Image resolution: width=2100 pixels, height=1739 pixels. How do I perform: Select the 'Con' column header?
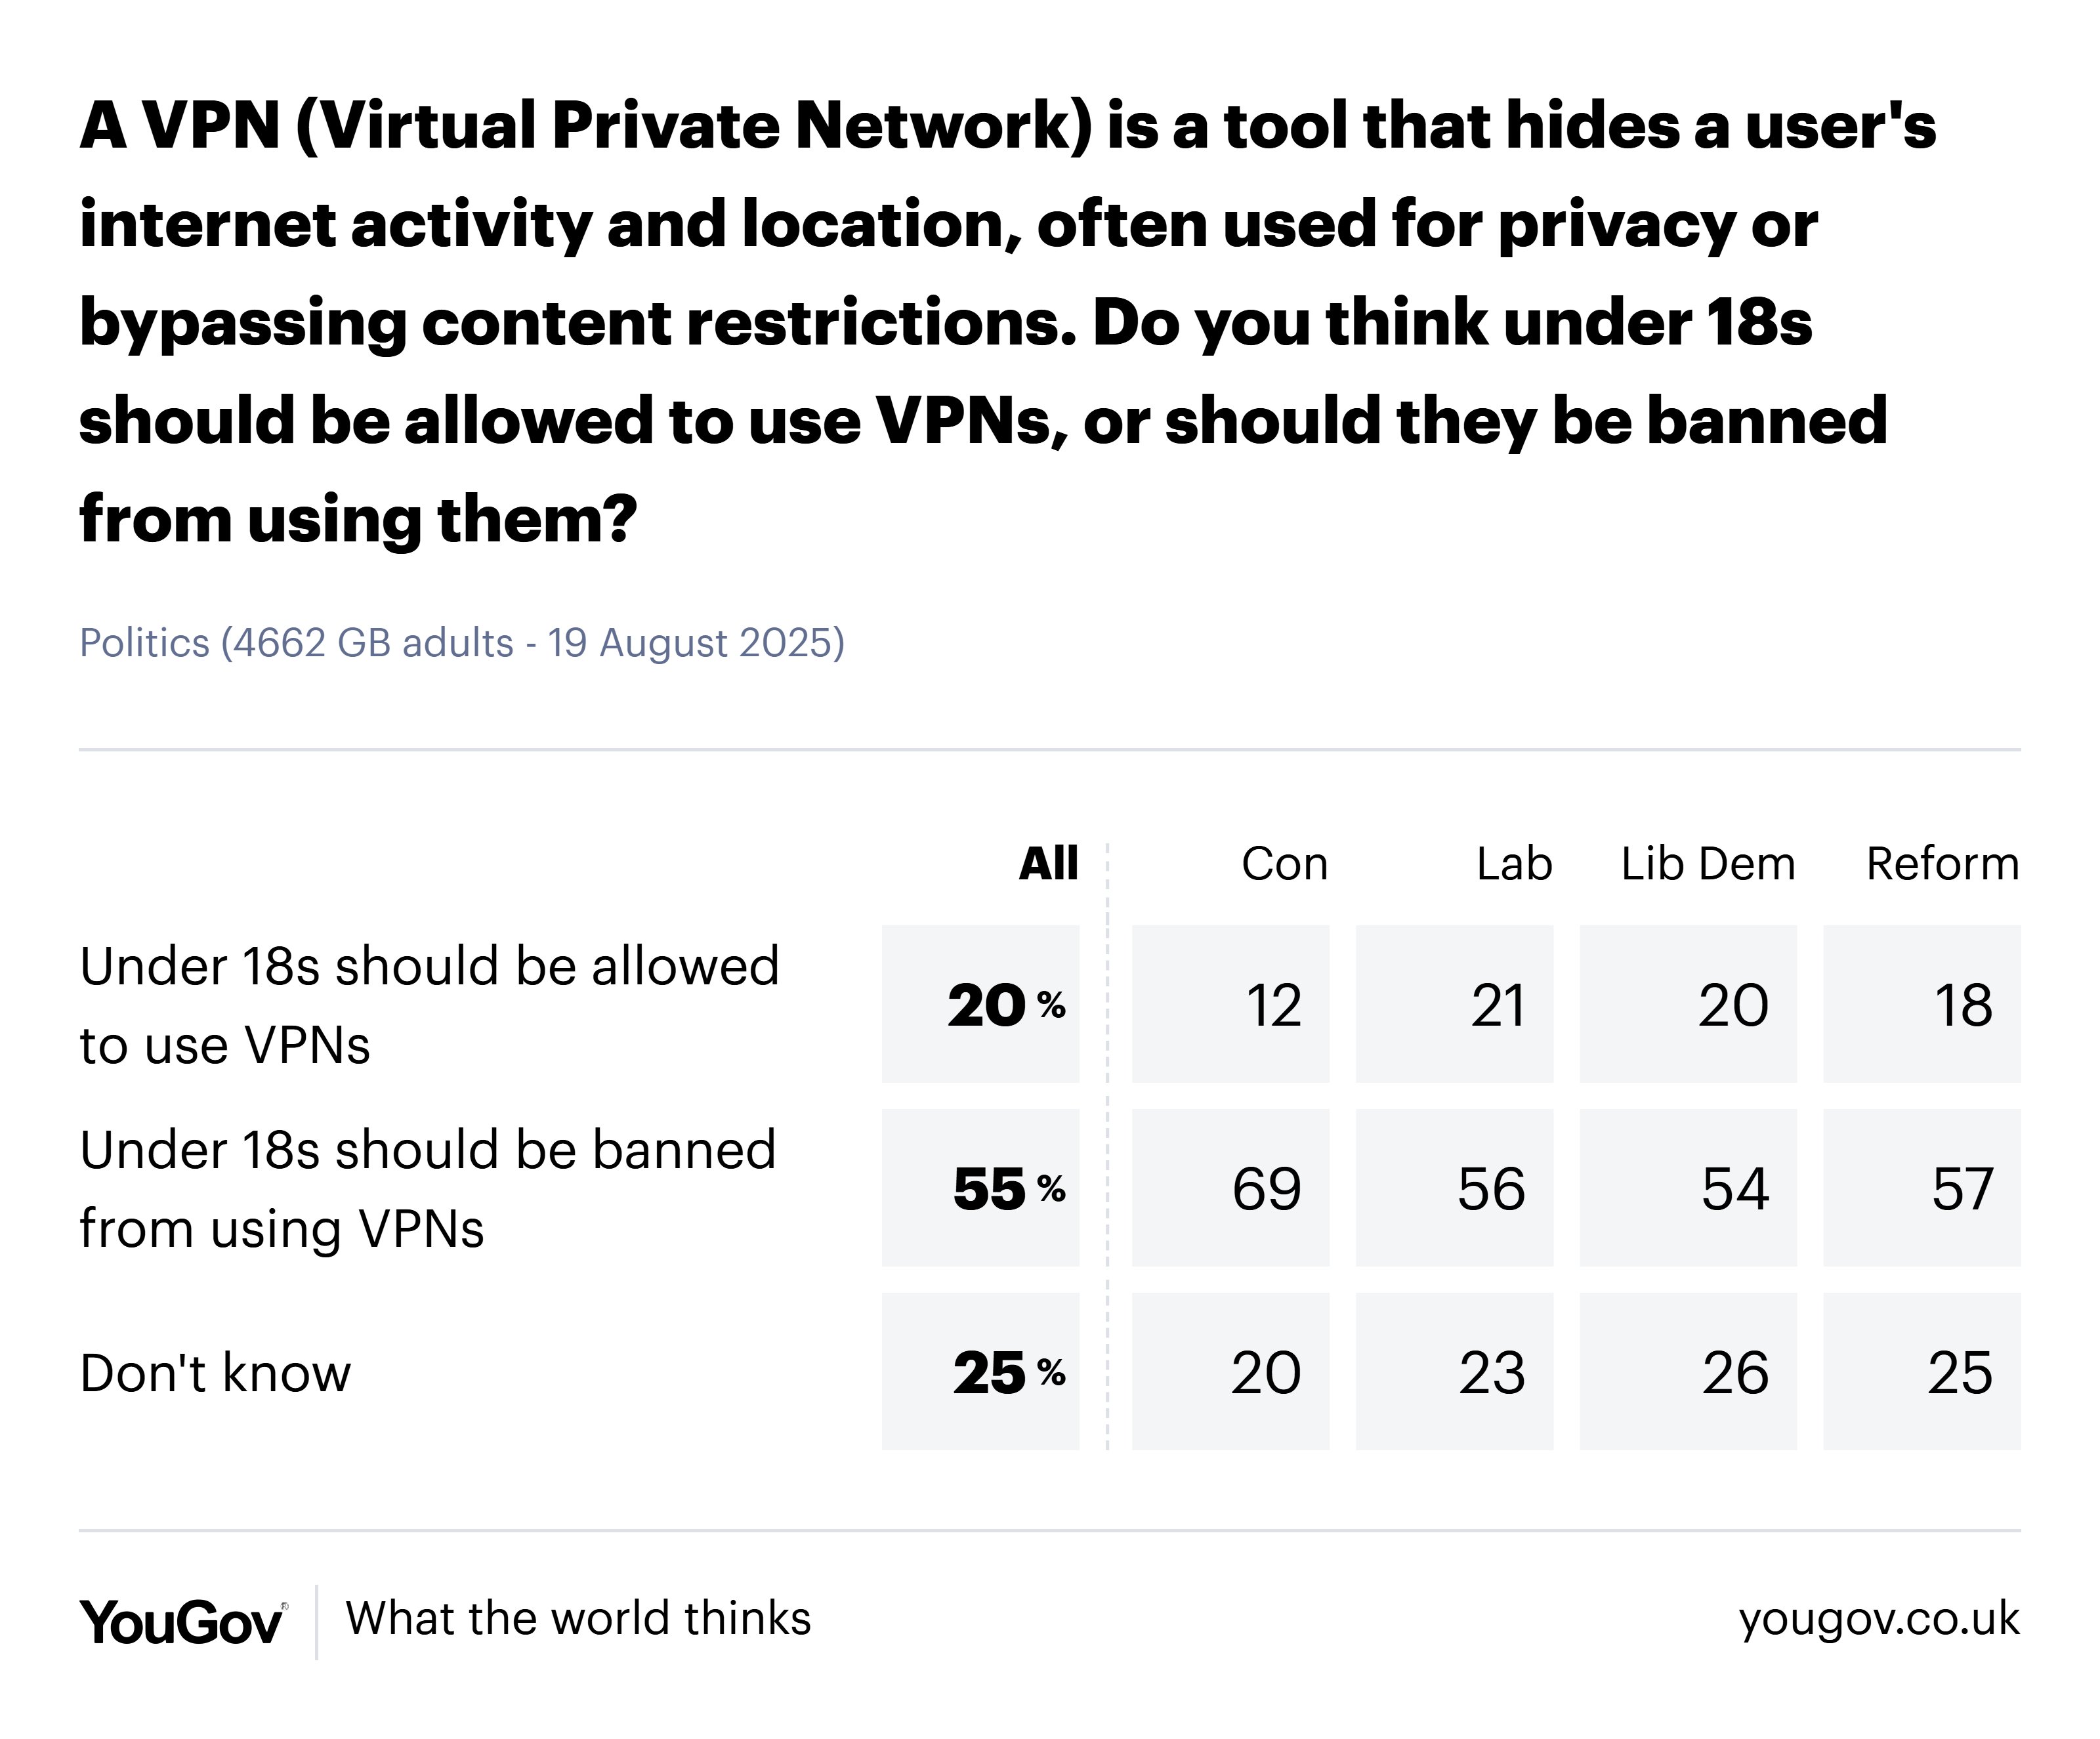[x=1284, y=864]
